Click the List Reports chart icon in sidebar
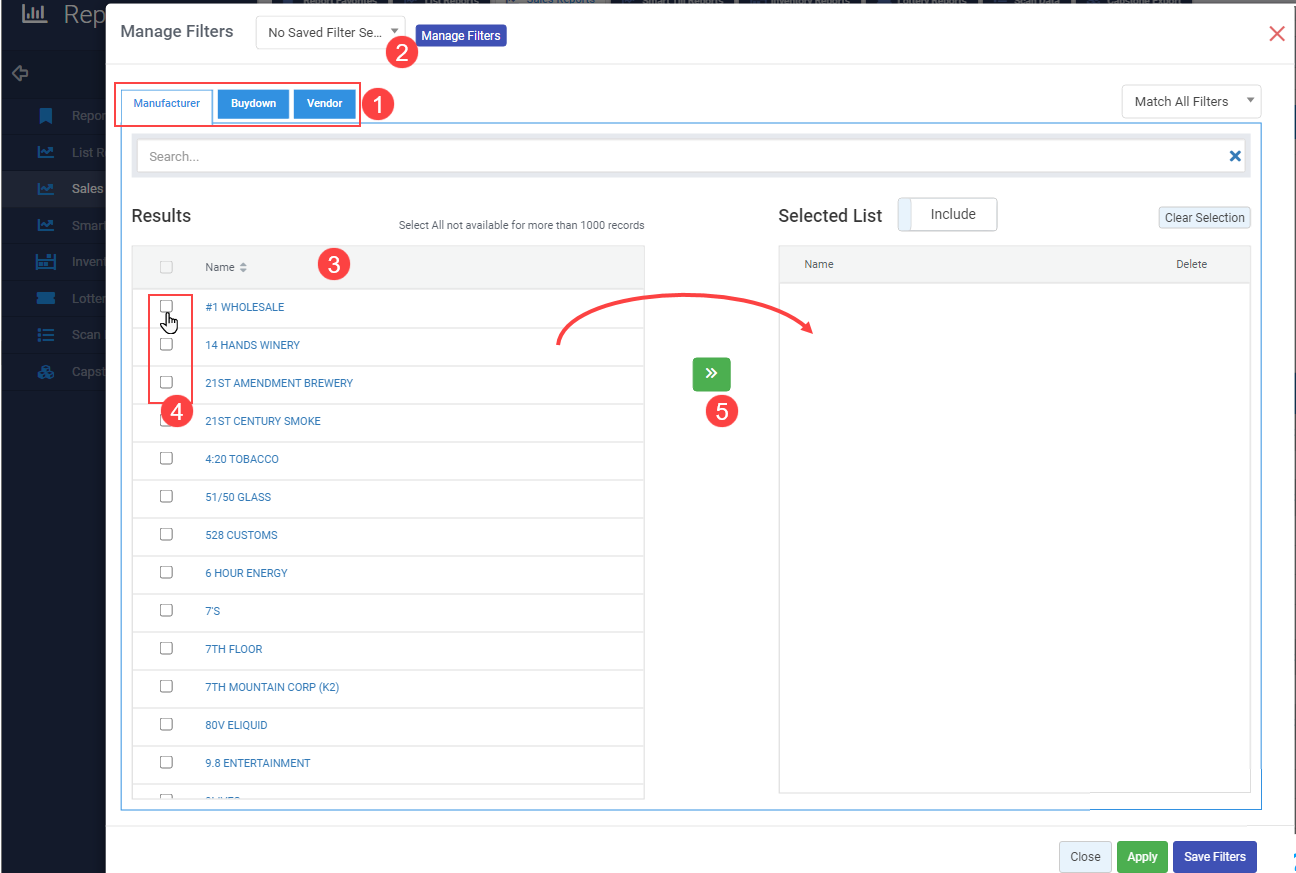 click(x=46, y=152)
